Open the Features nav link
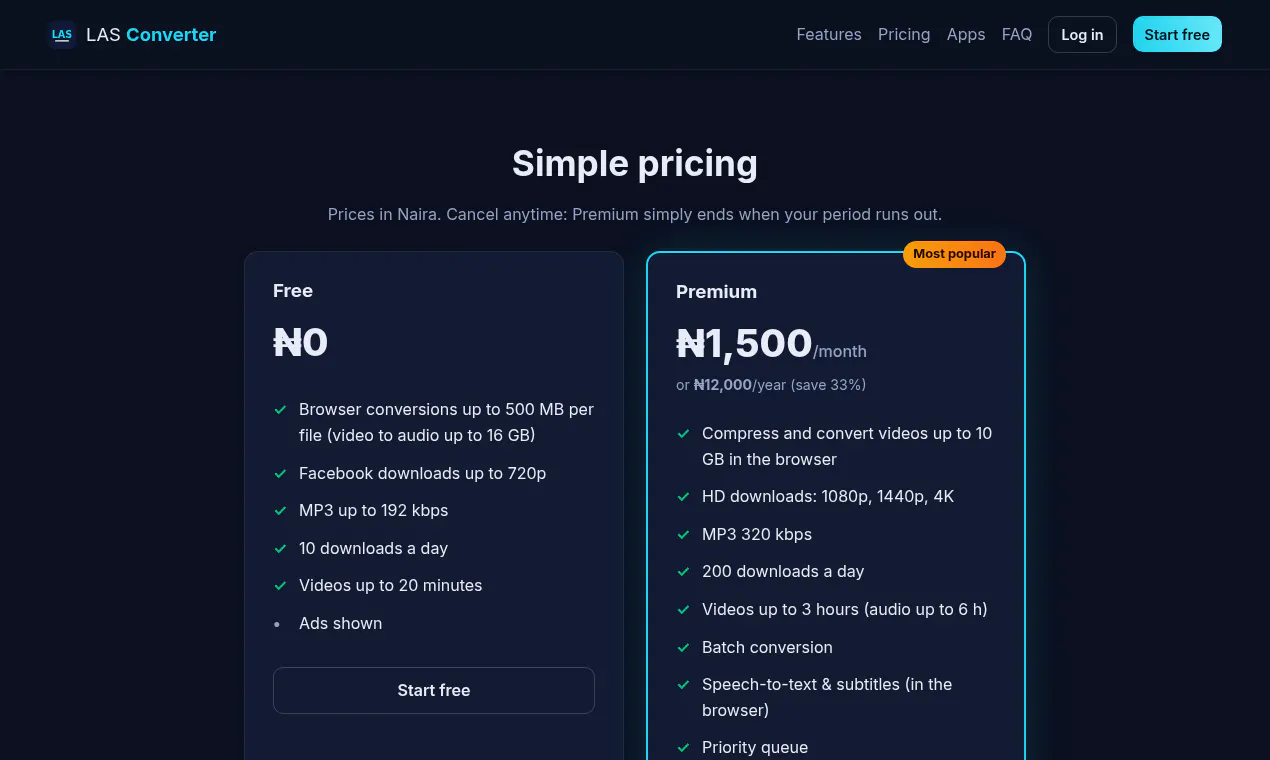 click(829, 34)
